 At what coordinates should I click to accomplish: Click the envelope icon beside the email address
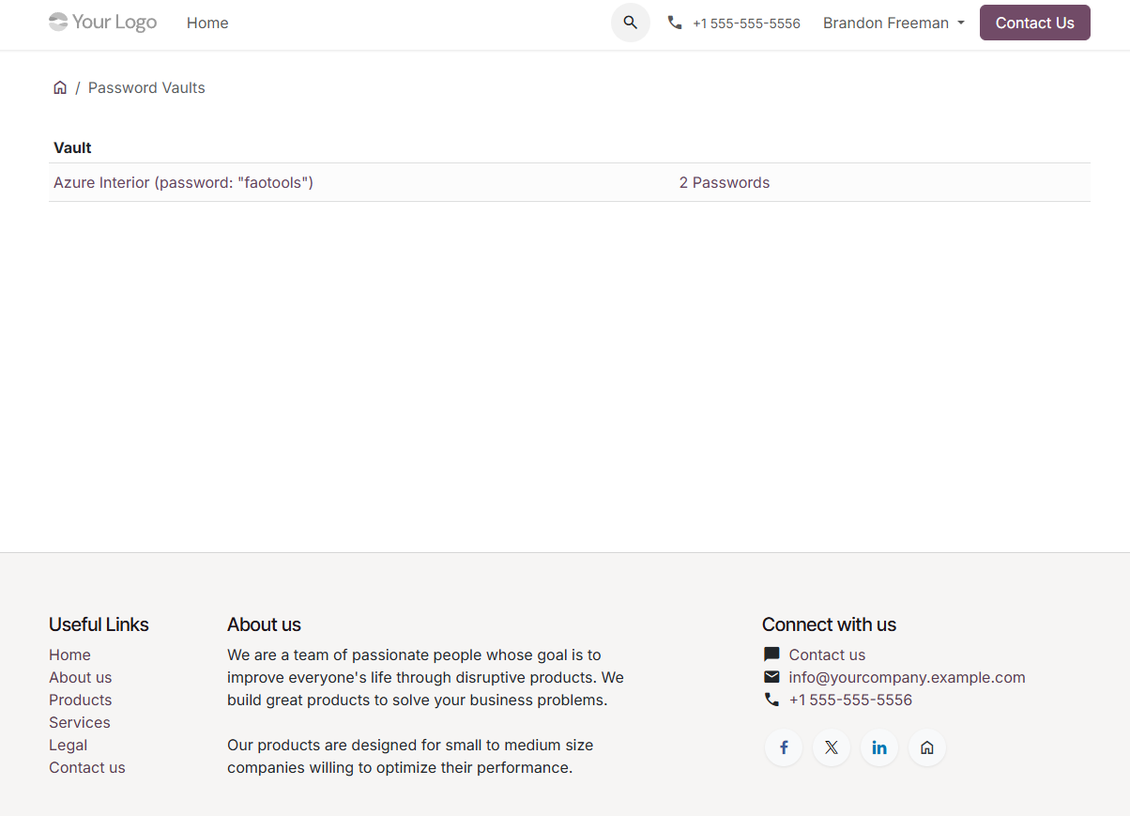(771, 677)
